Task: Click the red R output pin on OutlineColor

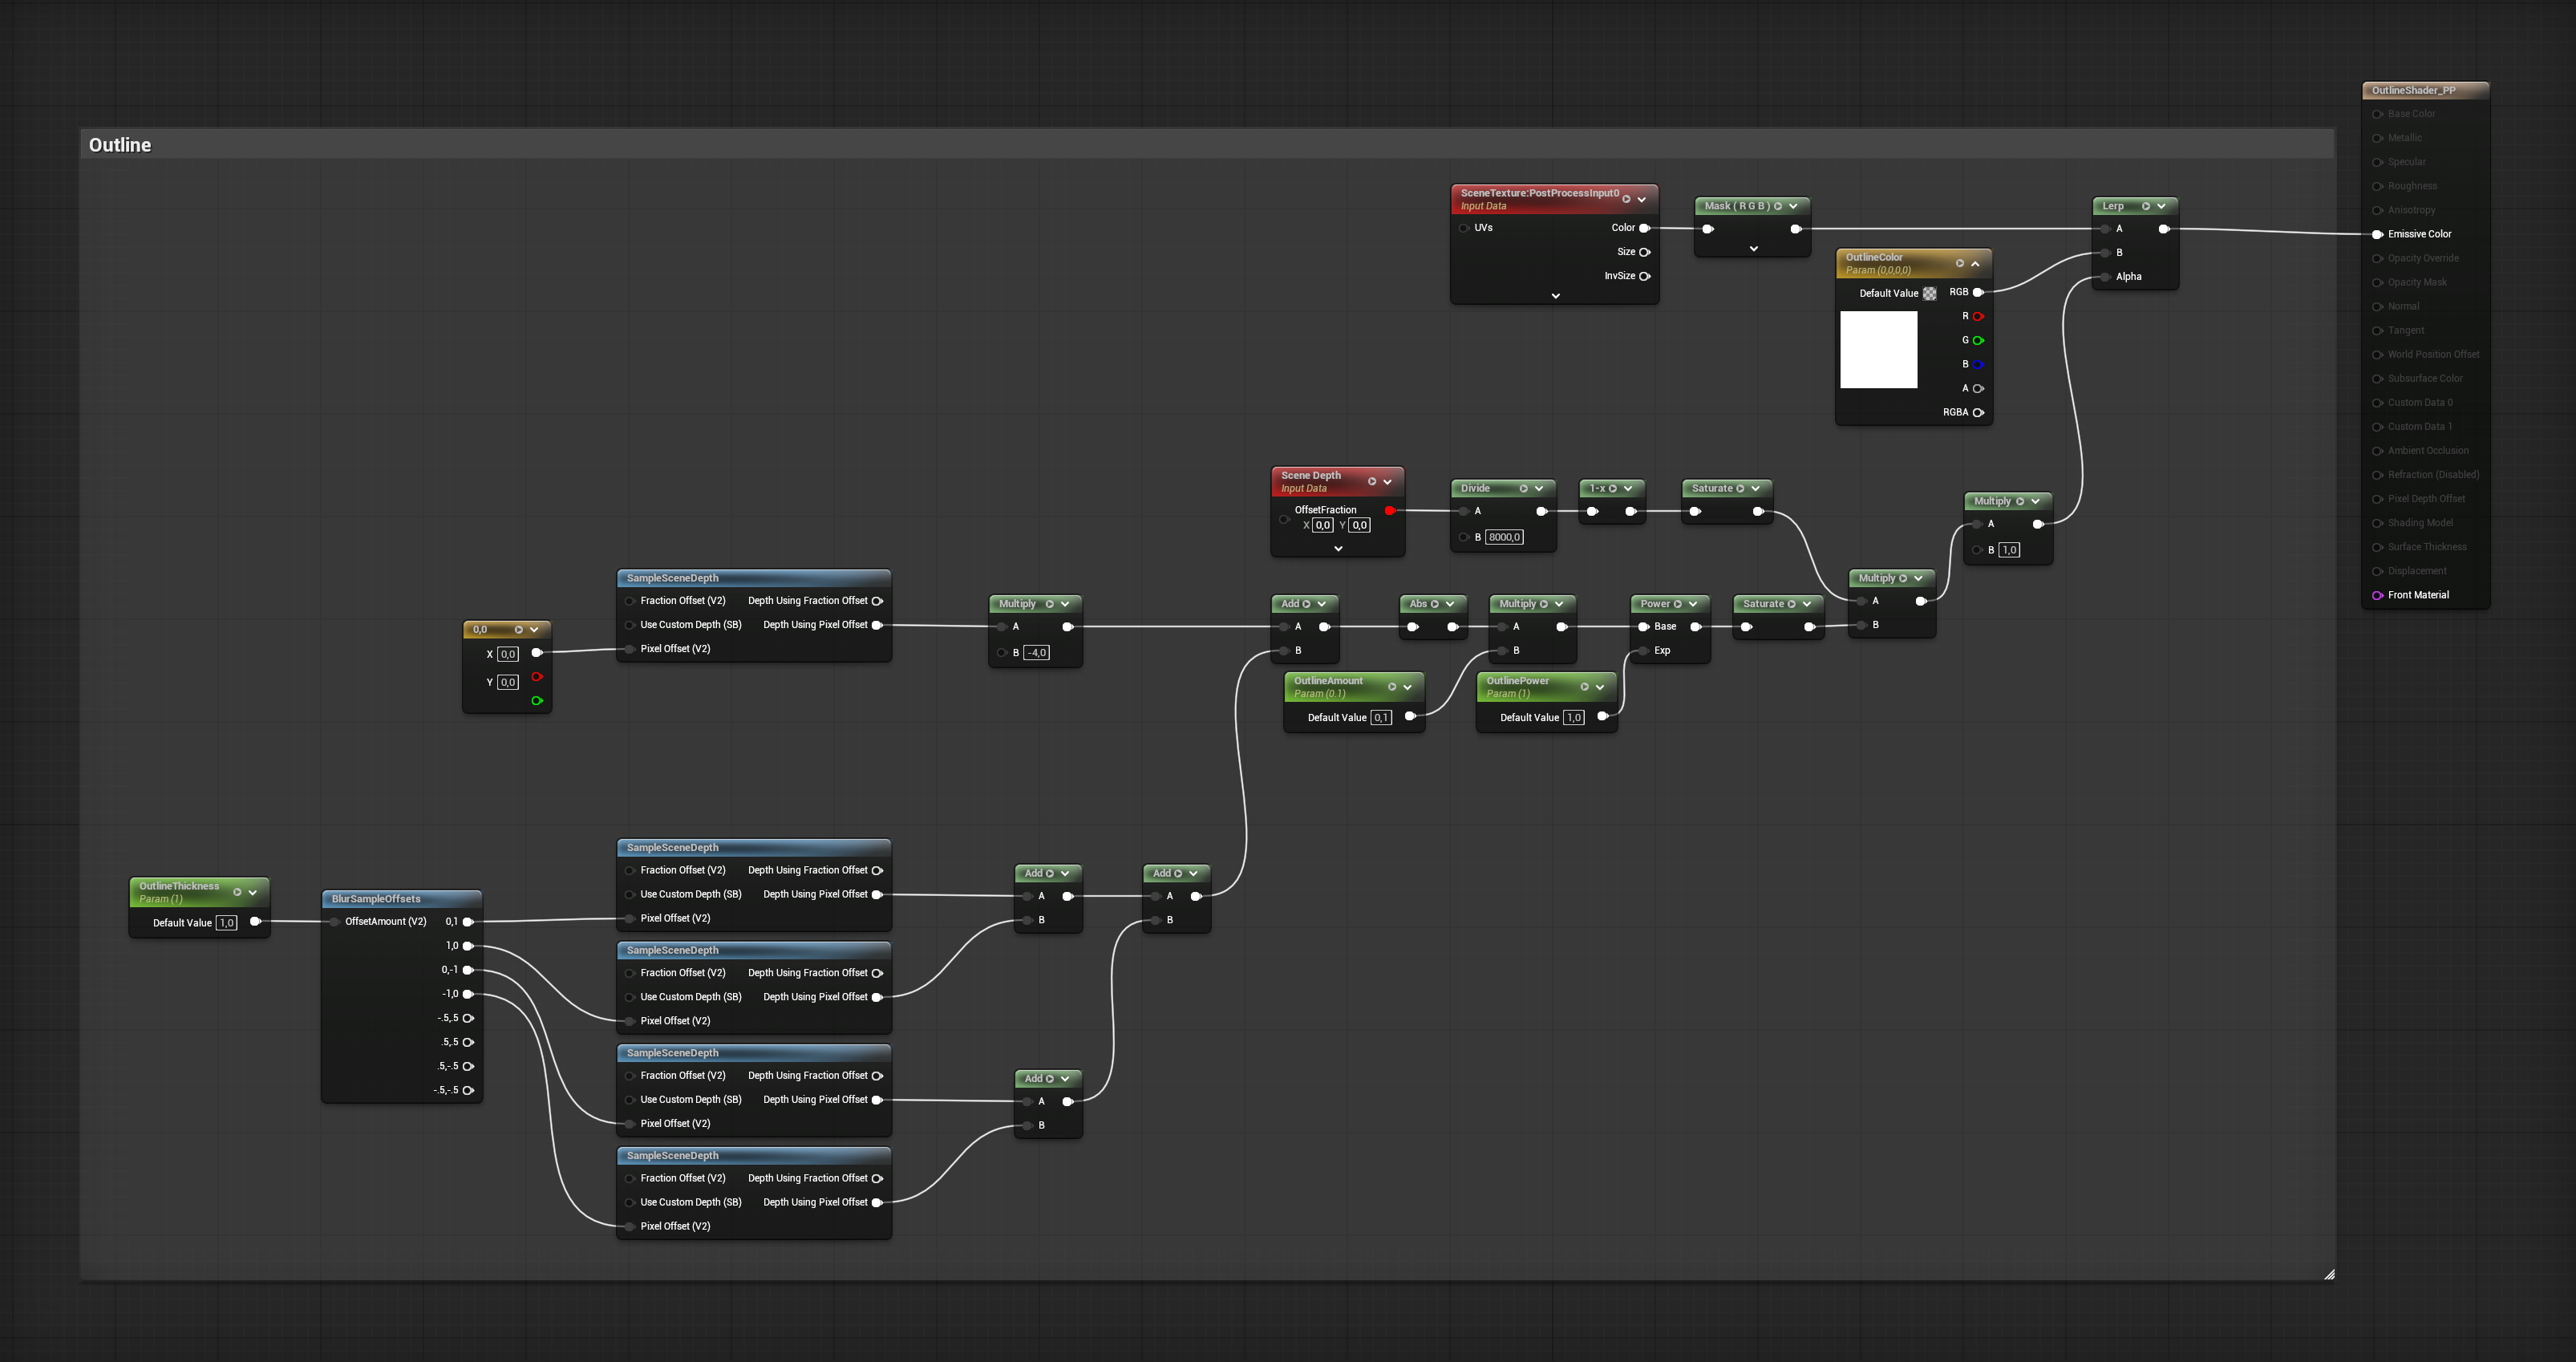Action: coord(1978,316)
